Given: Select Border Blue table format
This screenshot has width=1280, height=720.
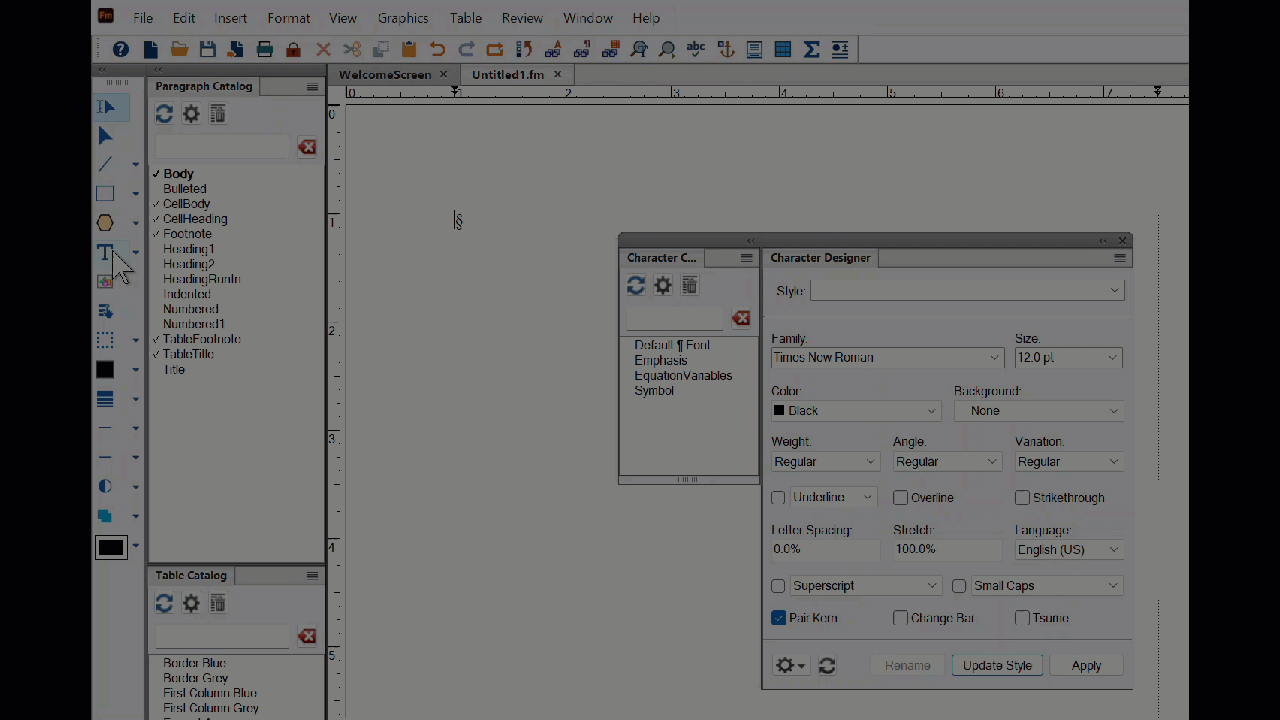Looking at the screenshot, I should 195,663.
